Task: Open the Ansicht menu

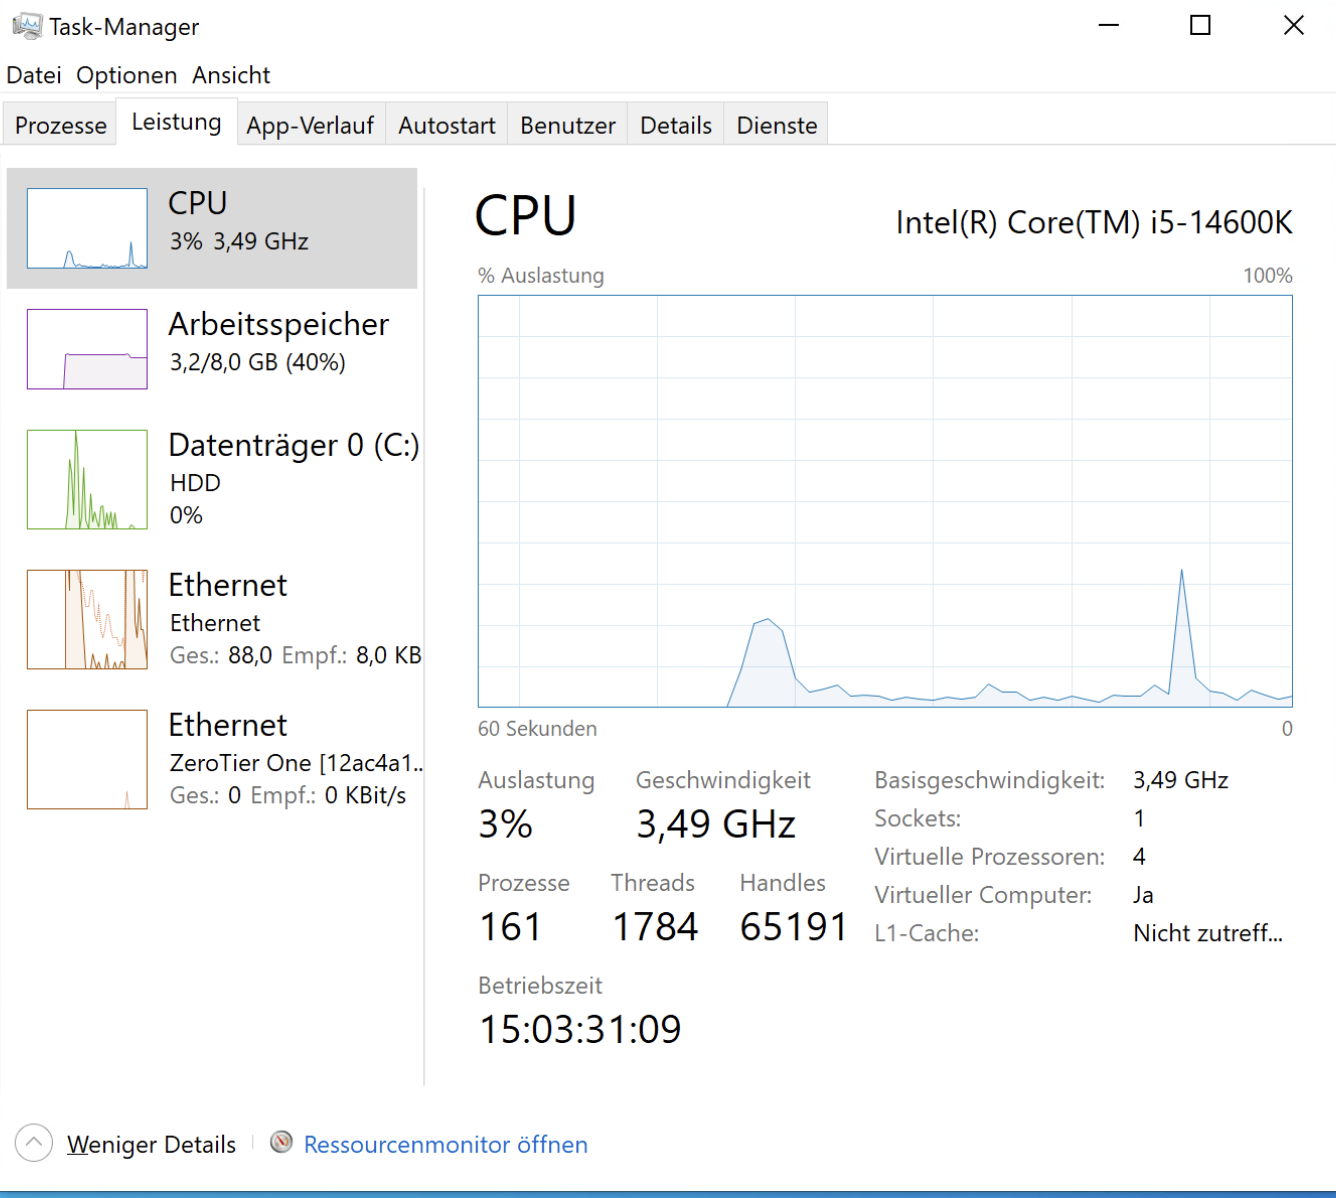Action: click(231, 75)
